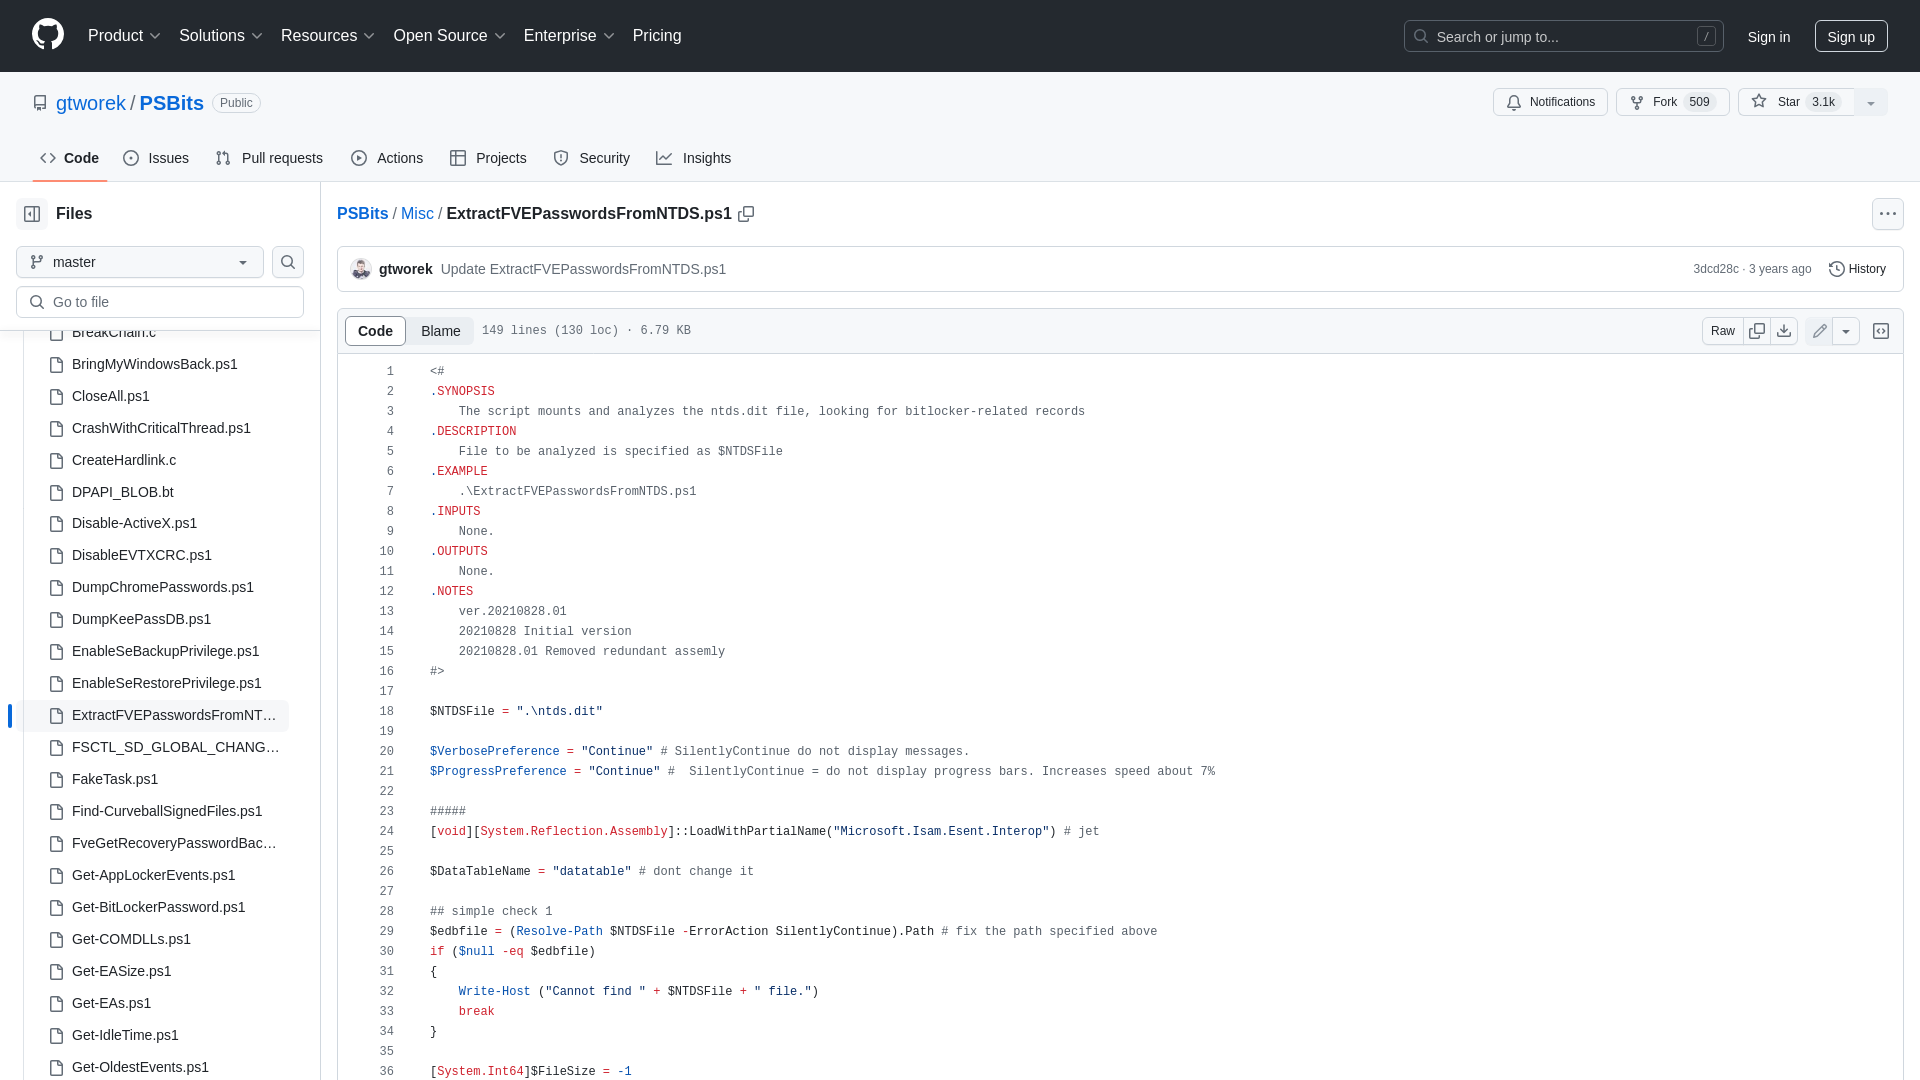
Task: Open Get-BitLockerPassword.ps1 in file tree
Action: coord(158,907)
